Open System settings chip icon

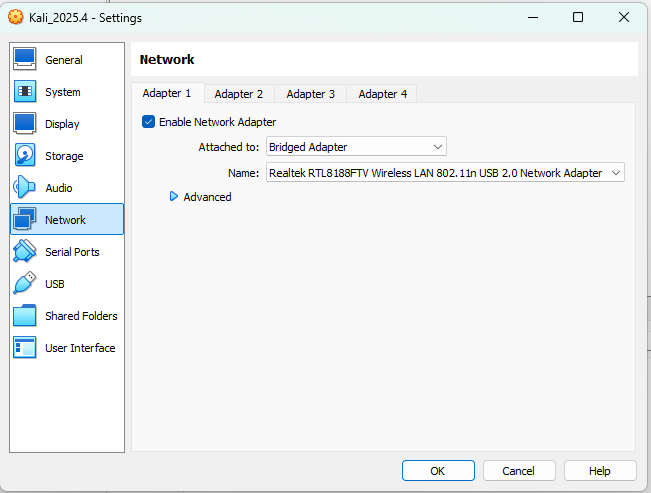(25, 92)
